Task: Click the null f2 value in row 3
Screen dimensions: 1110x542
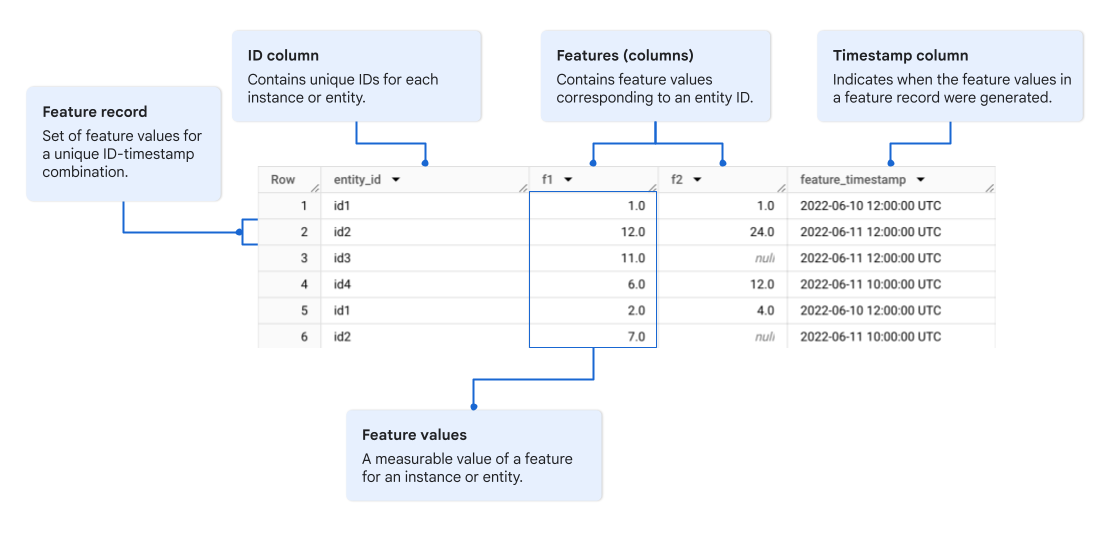Action: coord(765,258)
